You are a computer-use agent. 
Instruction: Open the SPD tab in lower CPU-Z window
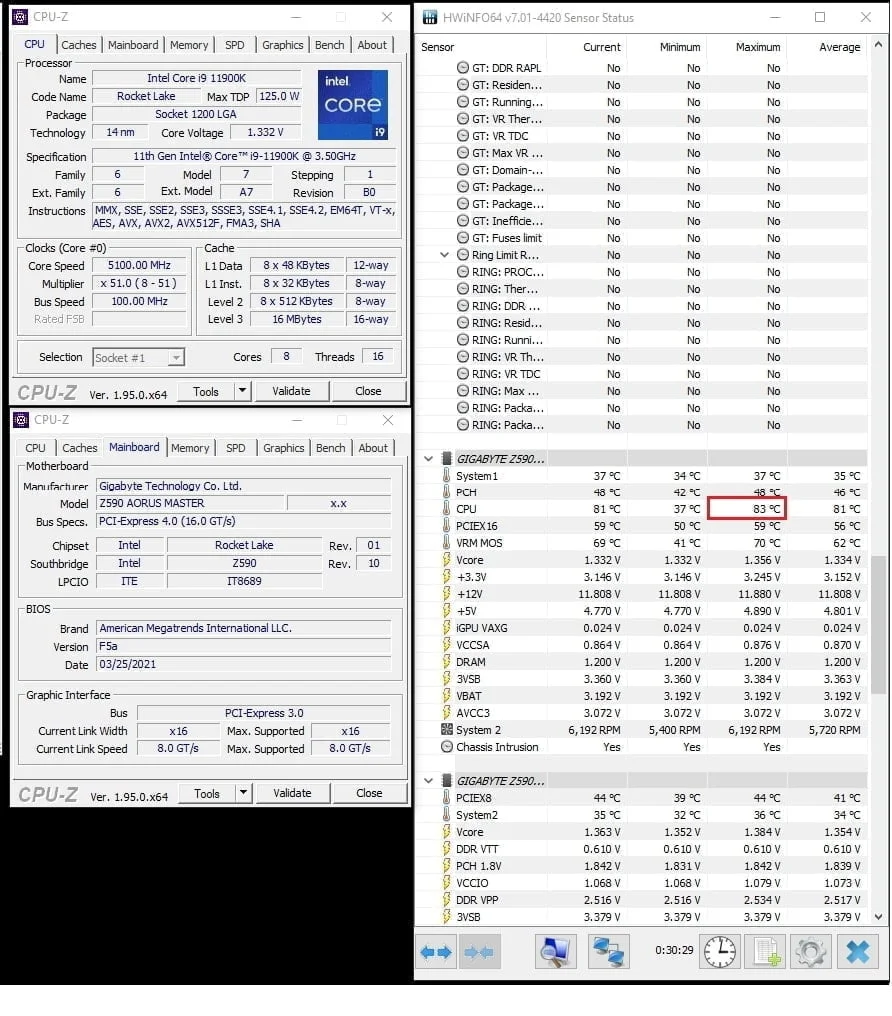236,448
